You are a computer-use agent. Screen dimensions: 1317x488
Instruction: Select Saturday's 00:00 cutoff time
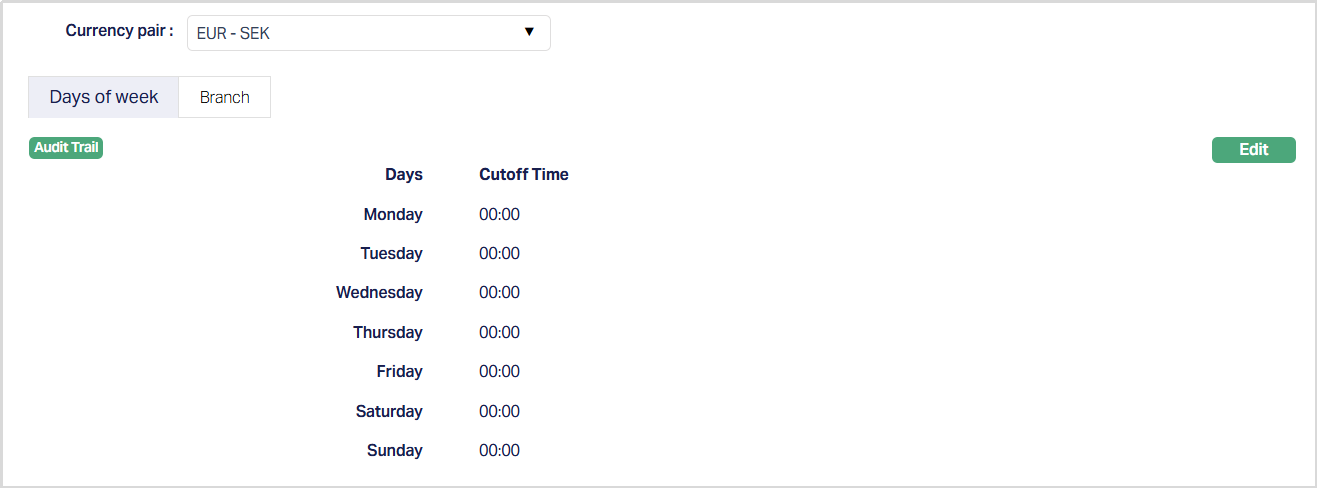[499, 411]
